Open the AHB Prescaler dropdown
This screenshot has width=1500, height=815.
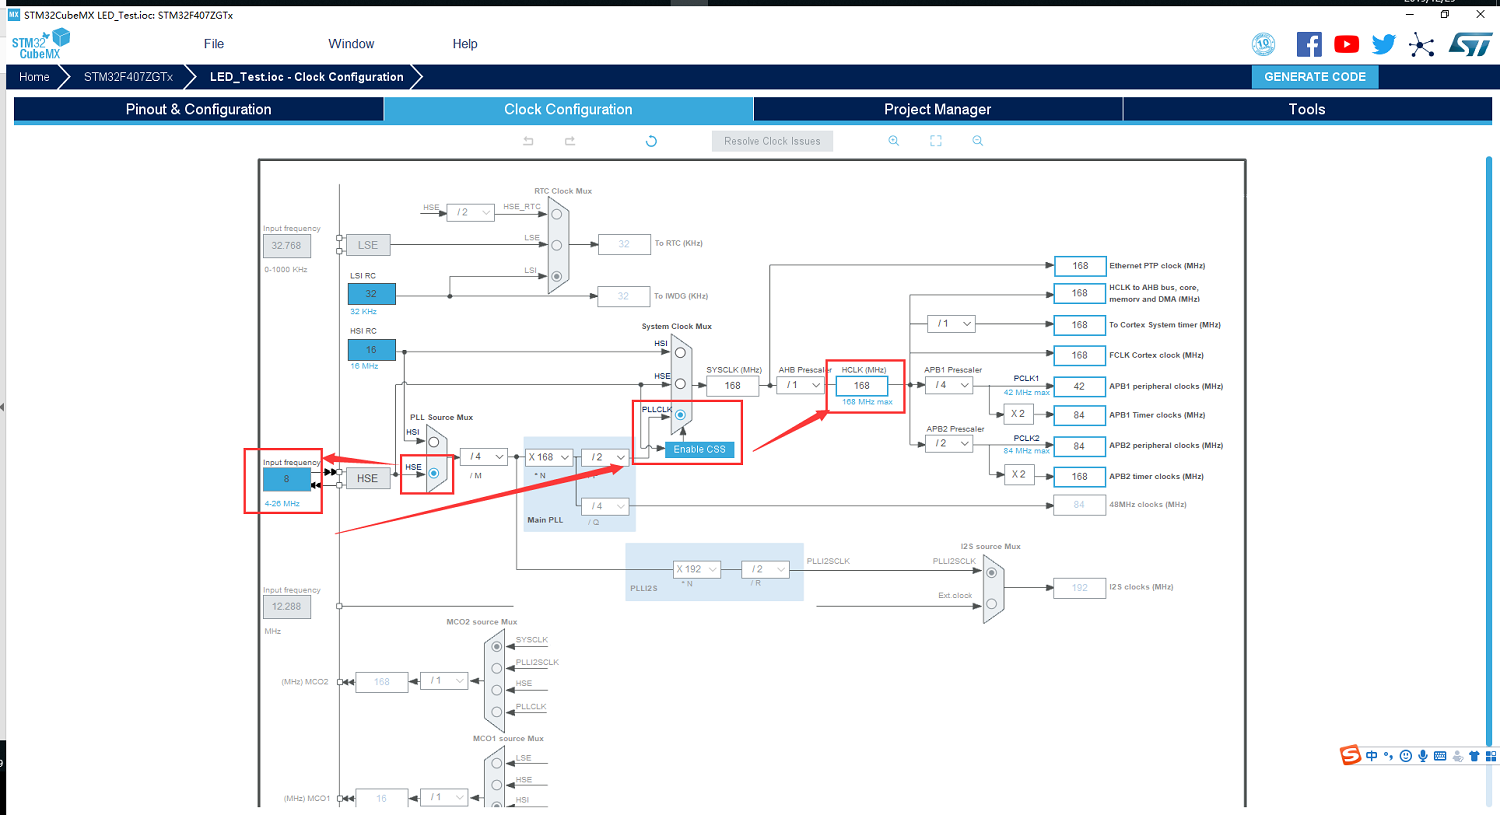point(800,385)
